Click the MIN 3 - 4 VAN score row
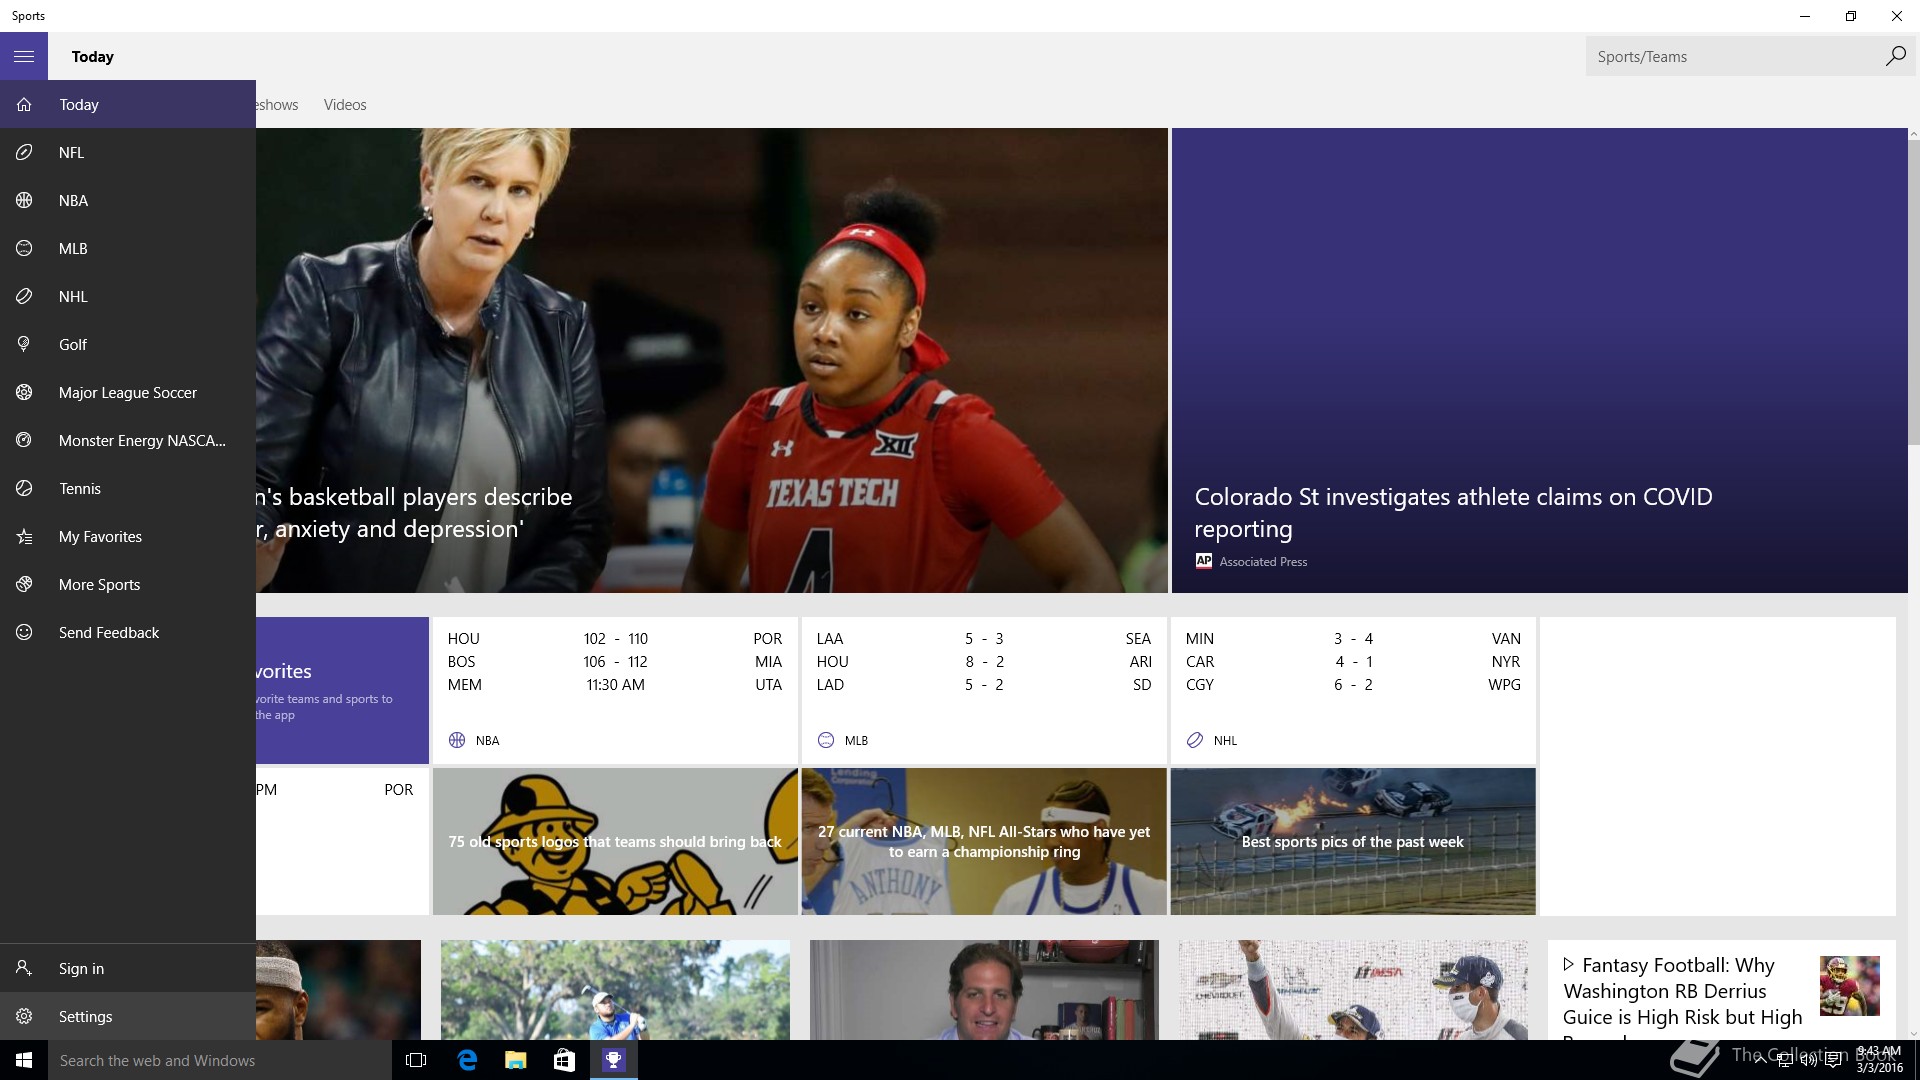 pos(1353,638)
